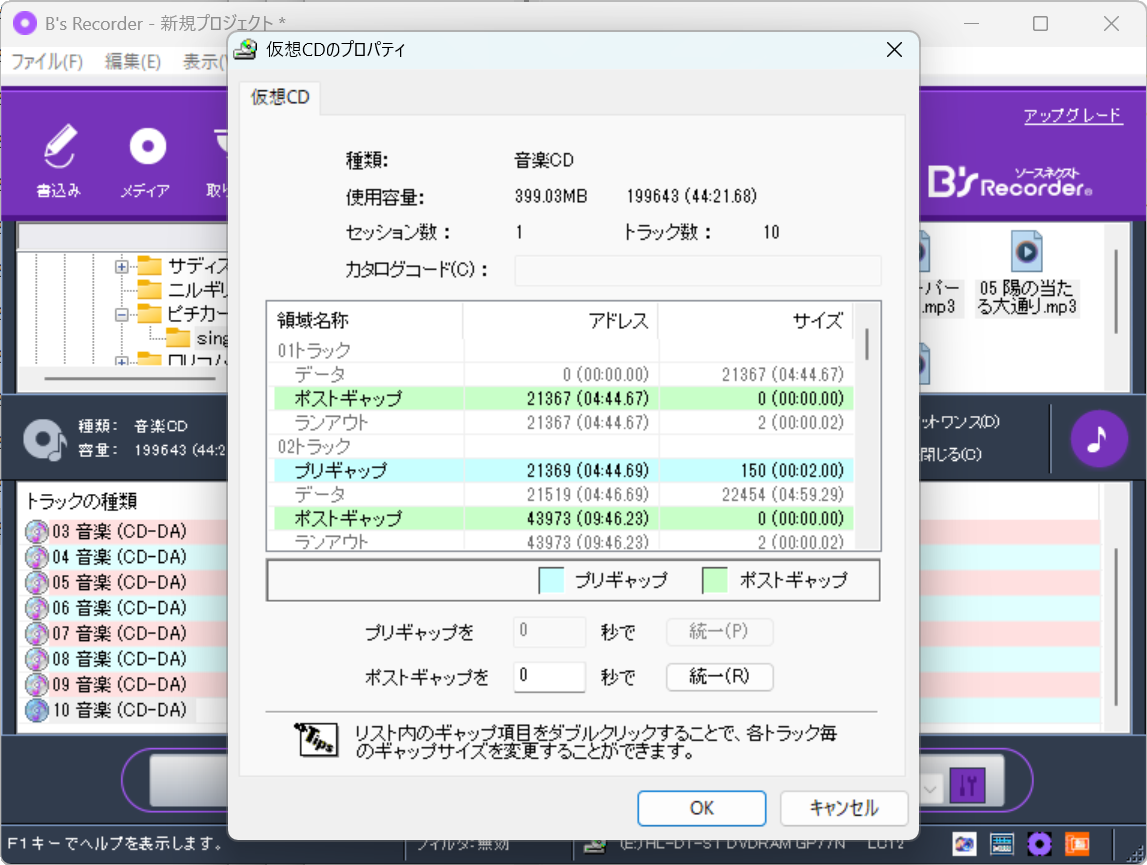Click the キャンセル button
Screen dimensions: 1147x865
click(844, 808)
